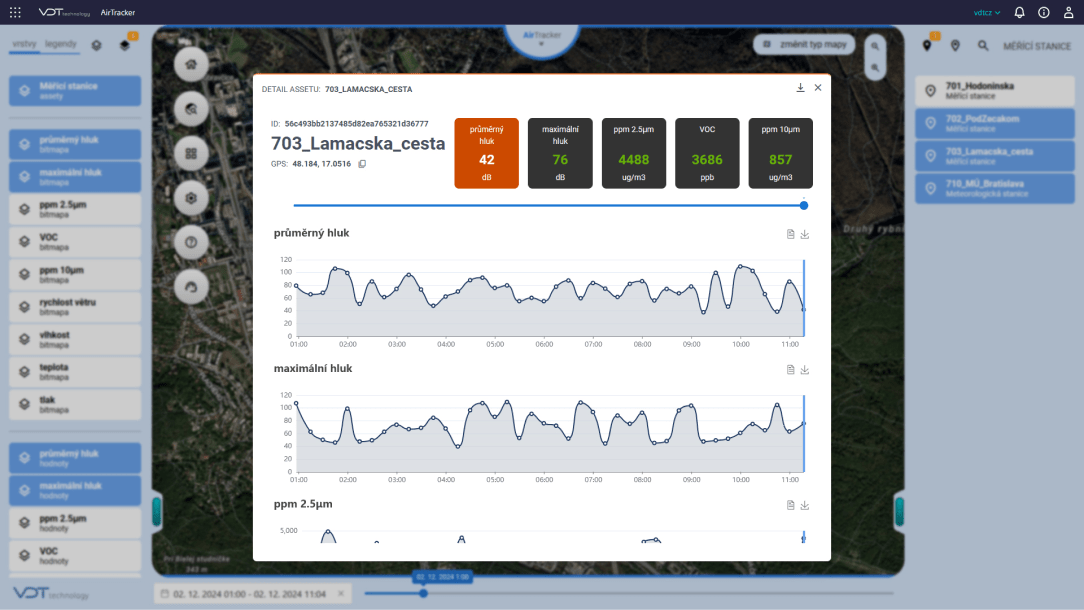Open the app grid launcher
The height and width of the screenshot is (610, 1084).
pyautogui.click(x=15, y=13)
